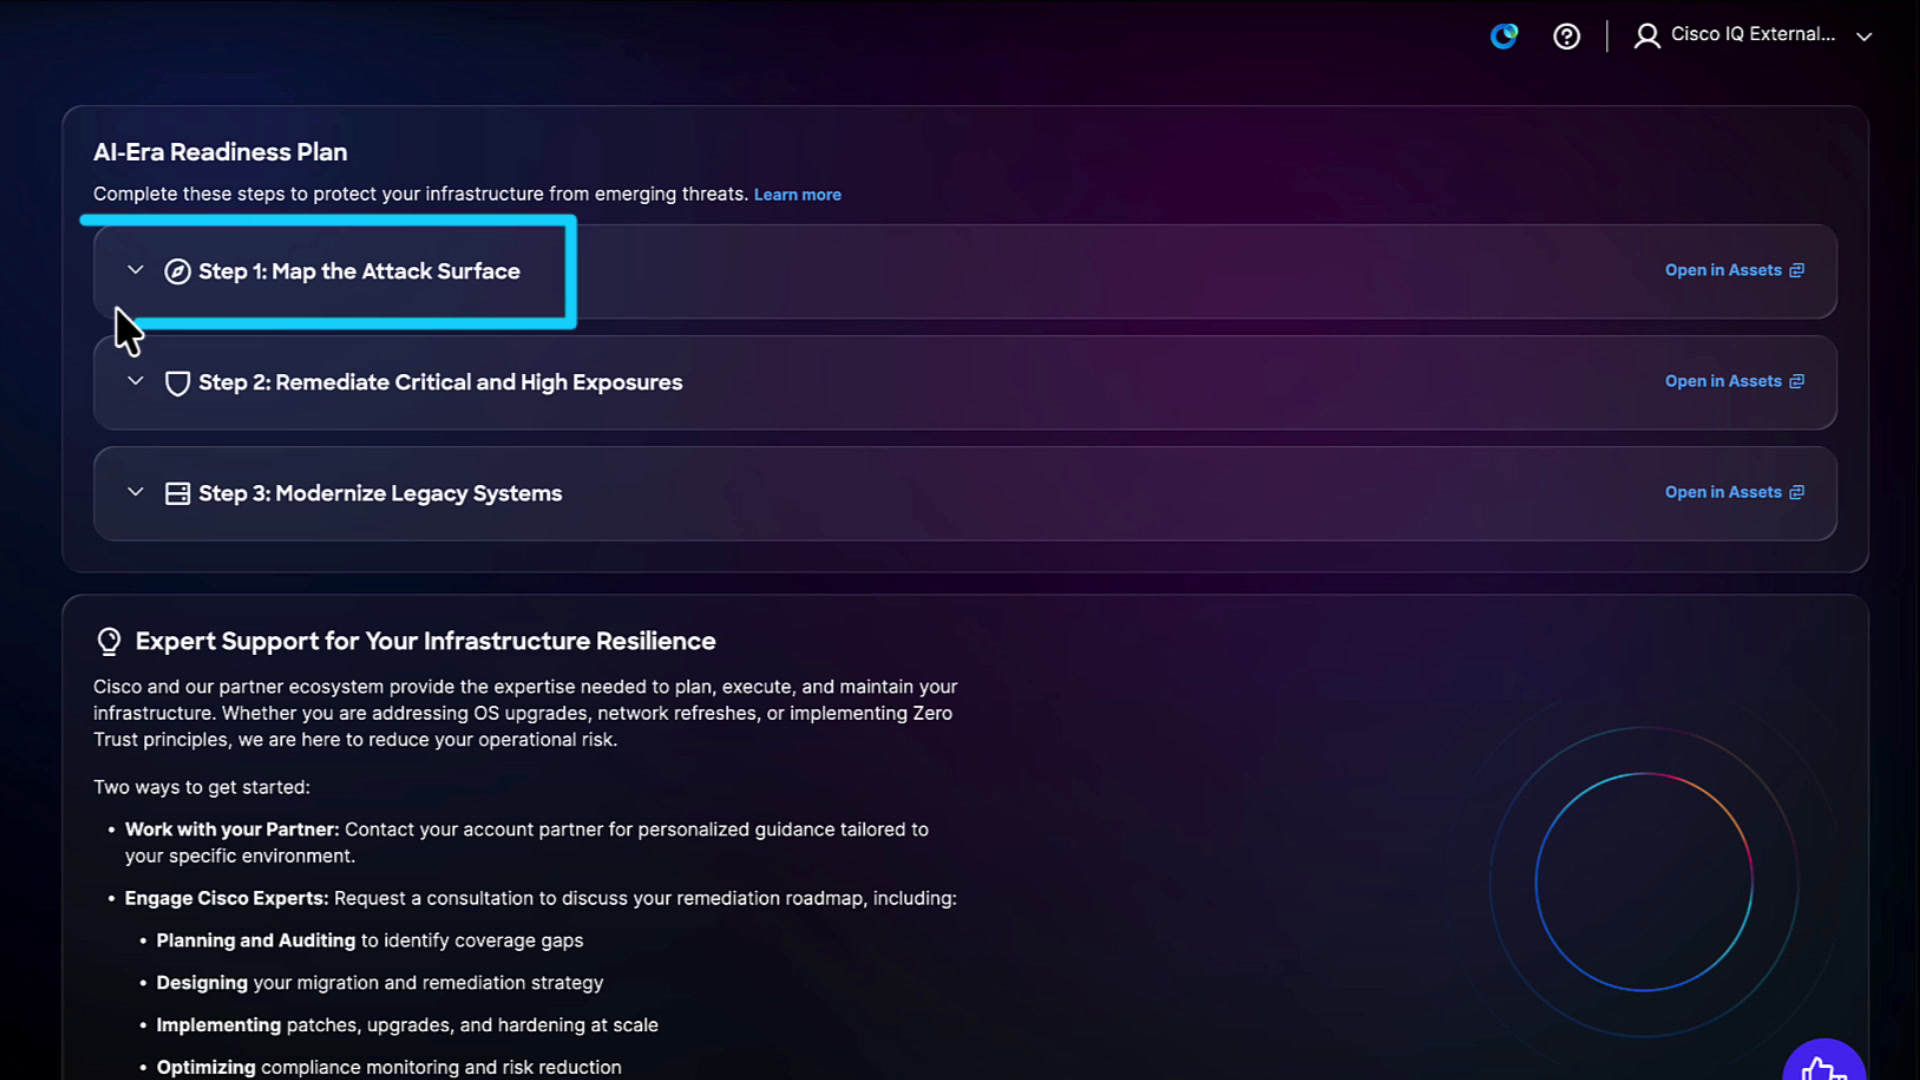
Task: Click the lightbulb icon beside Expert Support
Action: coord(109,641)
